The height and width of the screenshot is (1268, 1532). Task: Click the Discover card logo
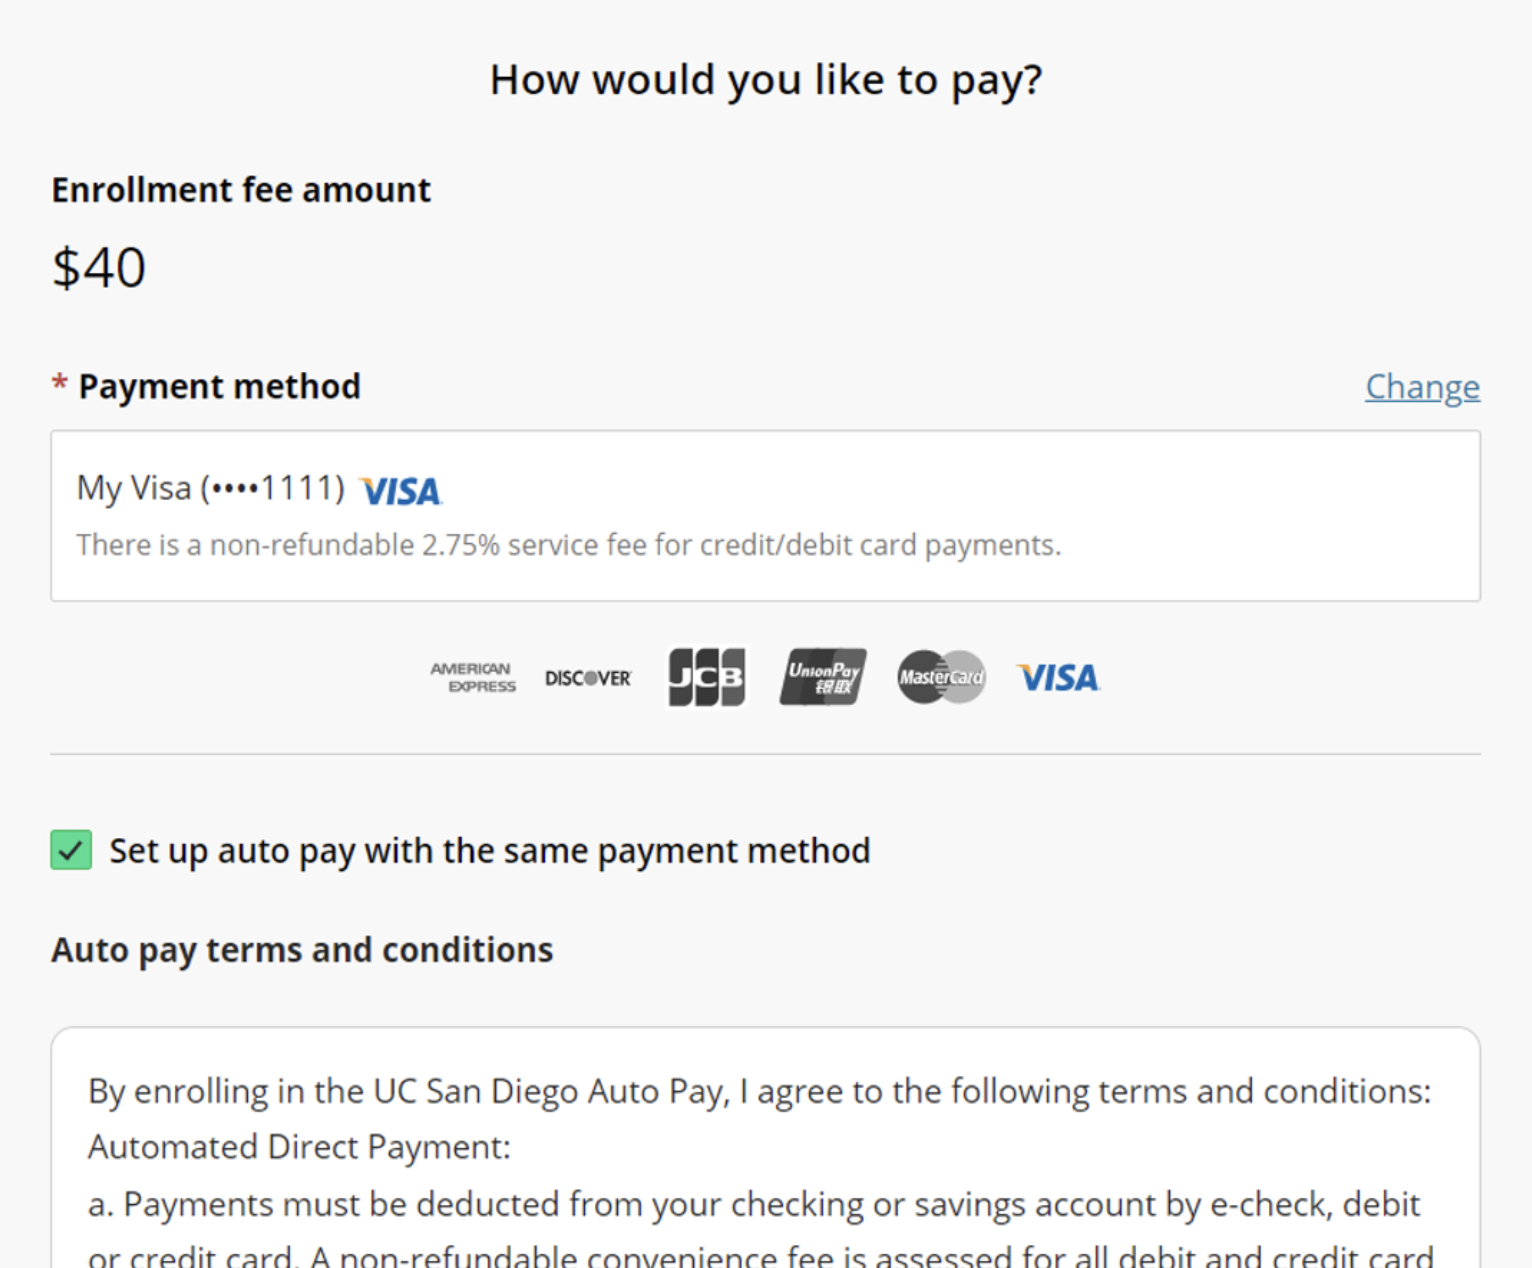(588, 678)
